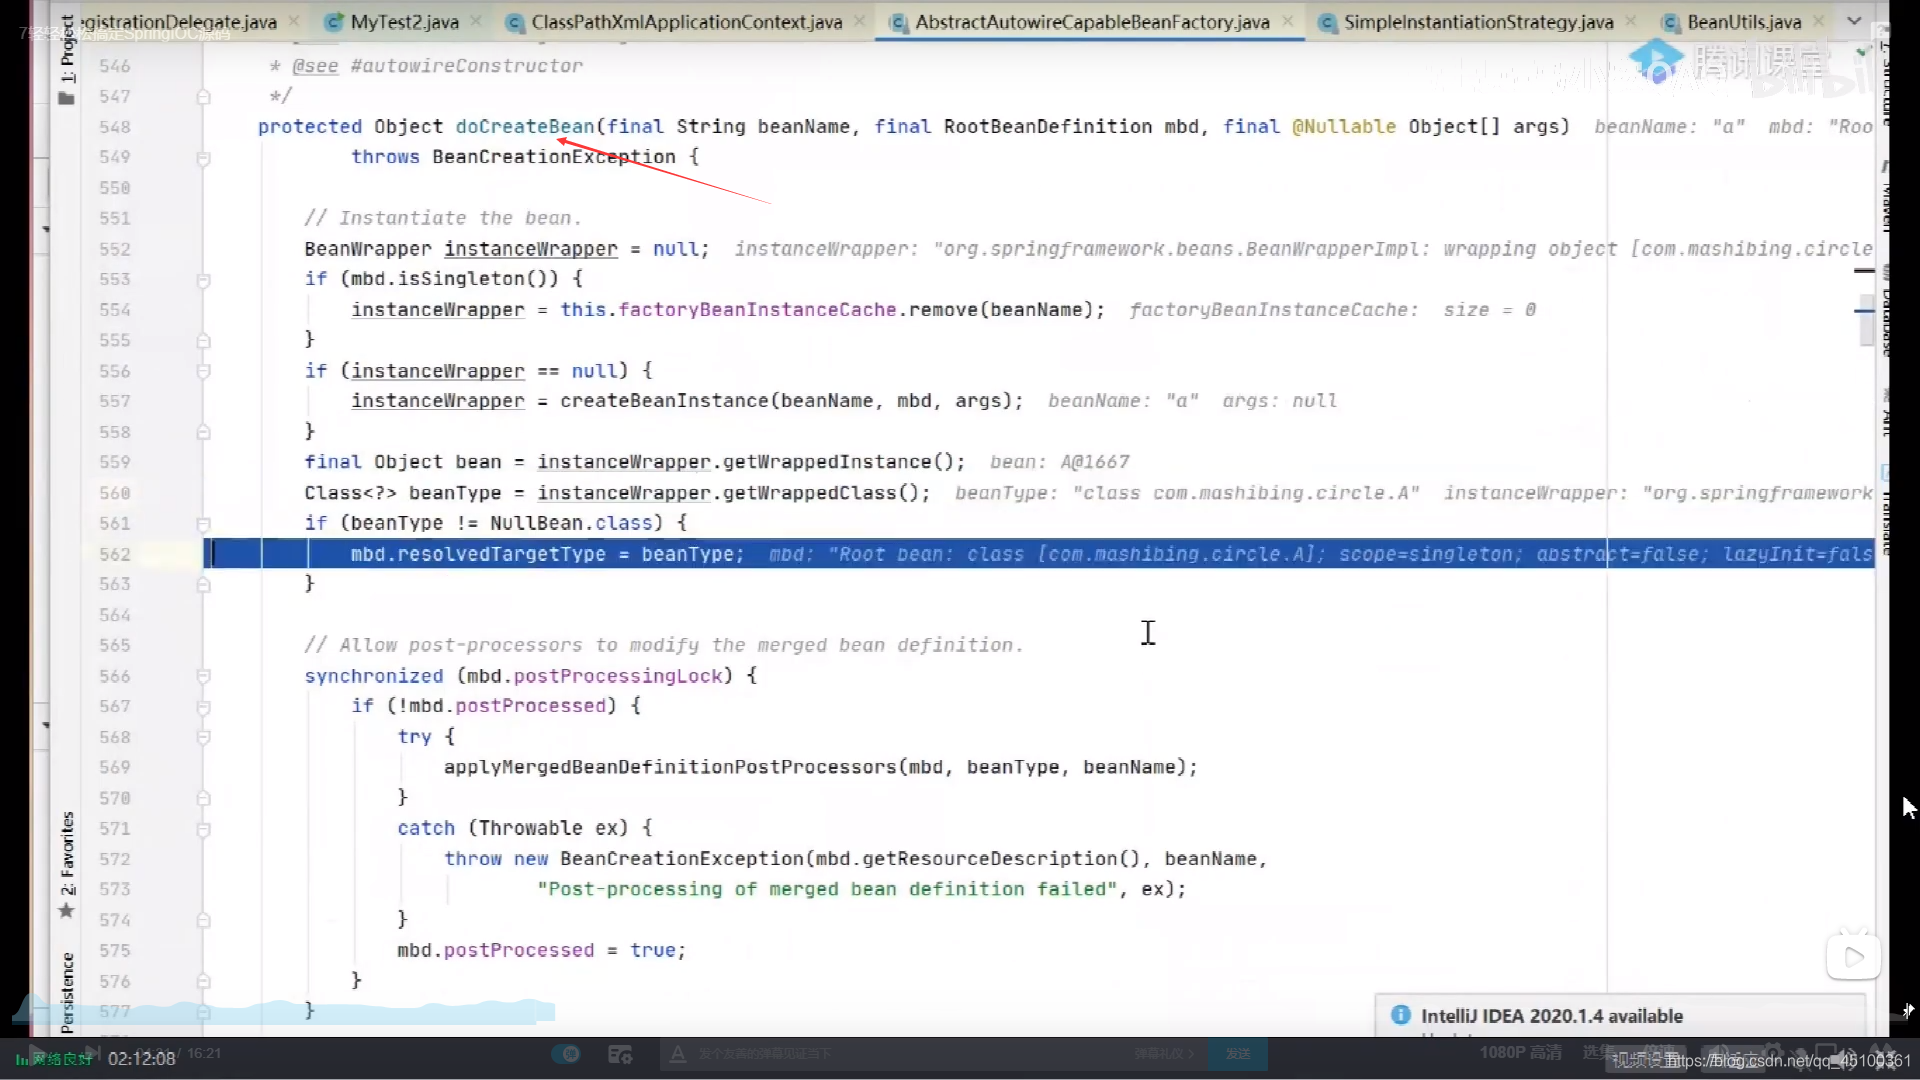Screen dimensions: 1920x1080
Task: Click the info icon in update notification
Action: pyautogui.click(x=1401, y=1015)
